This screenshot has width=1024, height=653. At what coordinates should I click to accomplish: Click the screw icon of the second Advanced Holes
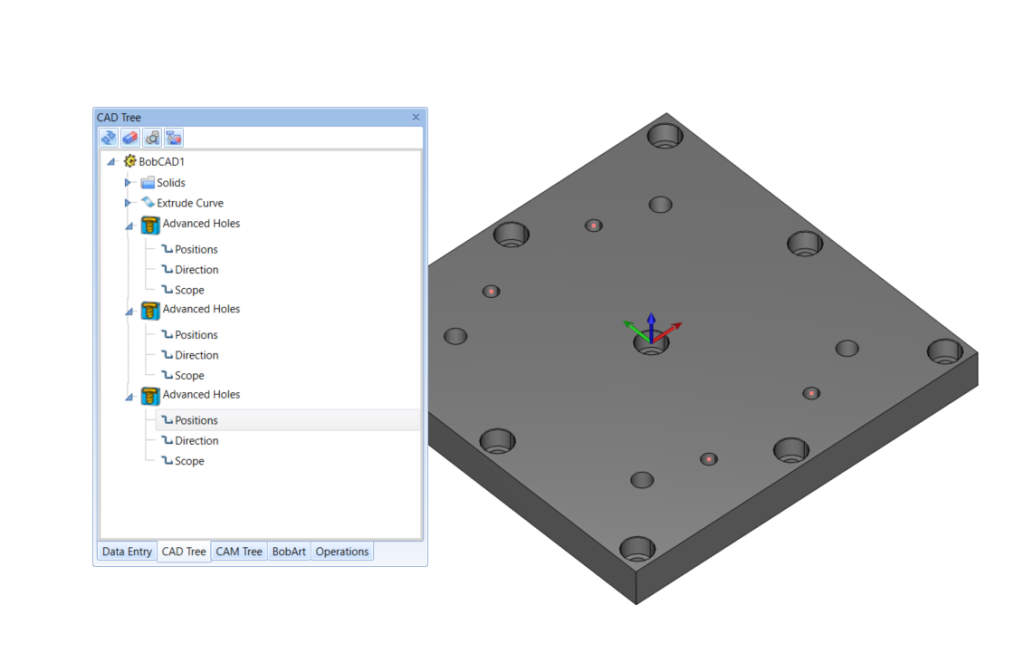(x=150, y=309)
